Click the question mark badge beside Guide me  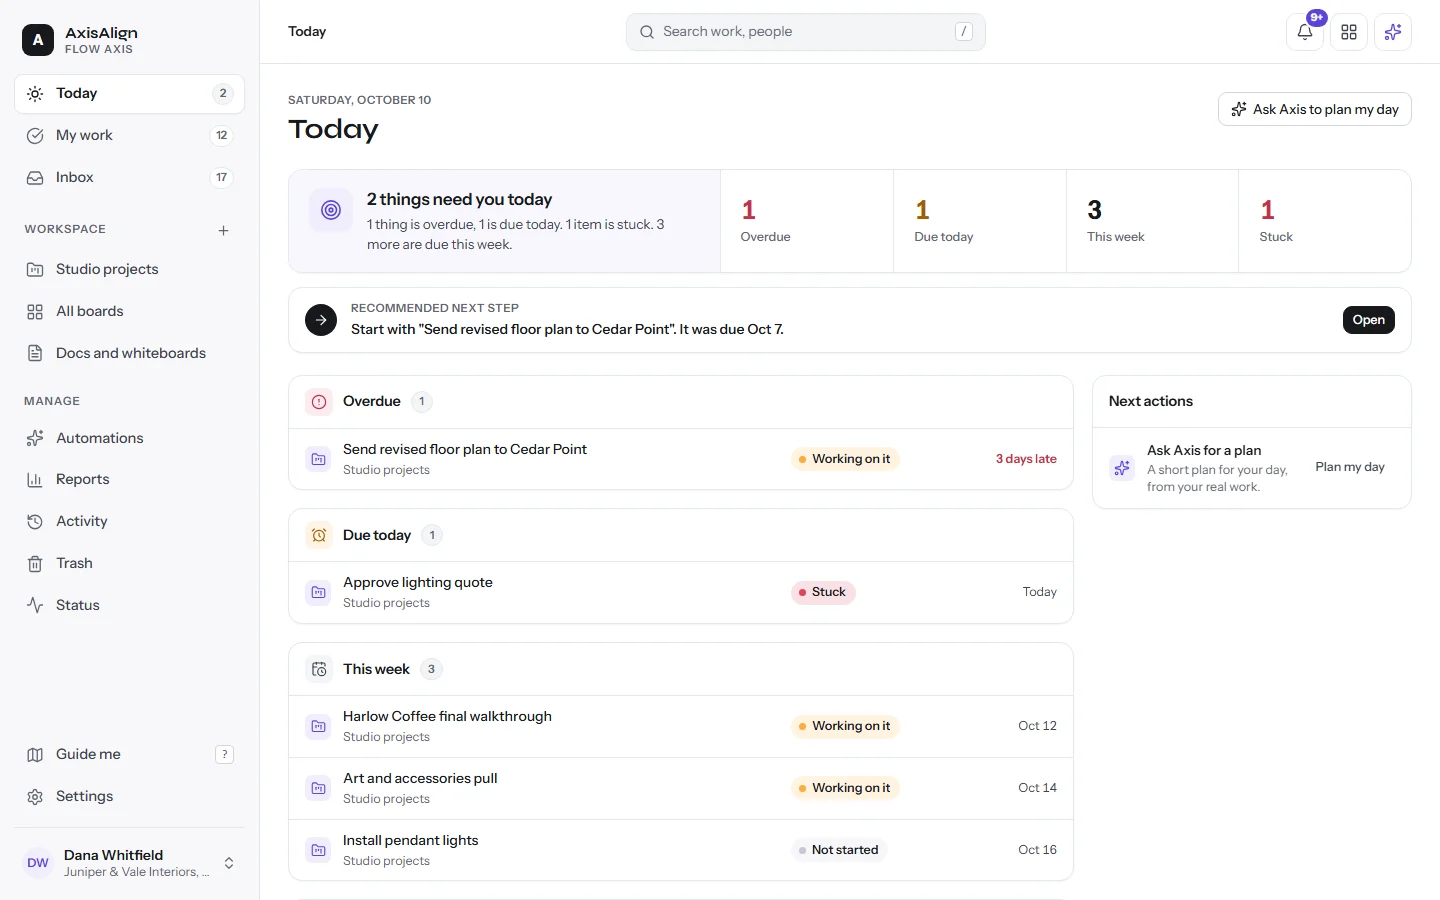pyautogui.click(x=225, y=755)
